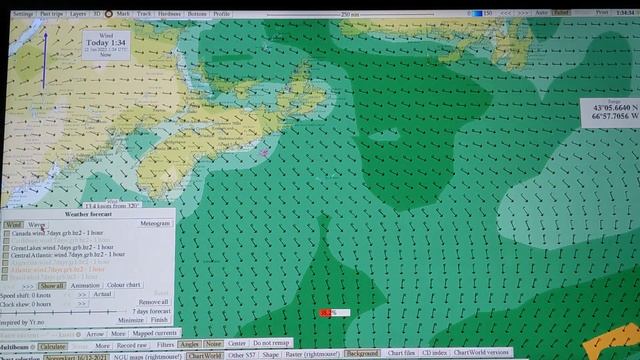
Task: Toggle the ChartWorld chart selection
Action: [x=205, y=356]
